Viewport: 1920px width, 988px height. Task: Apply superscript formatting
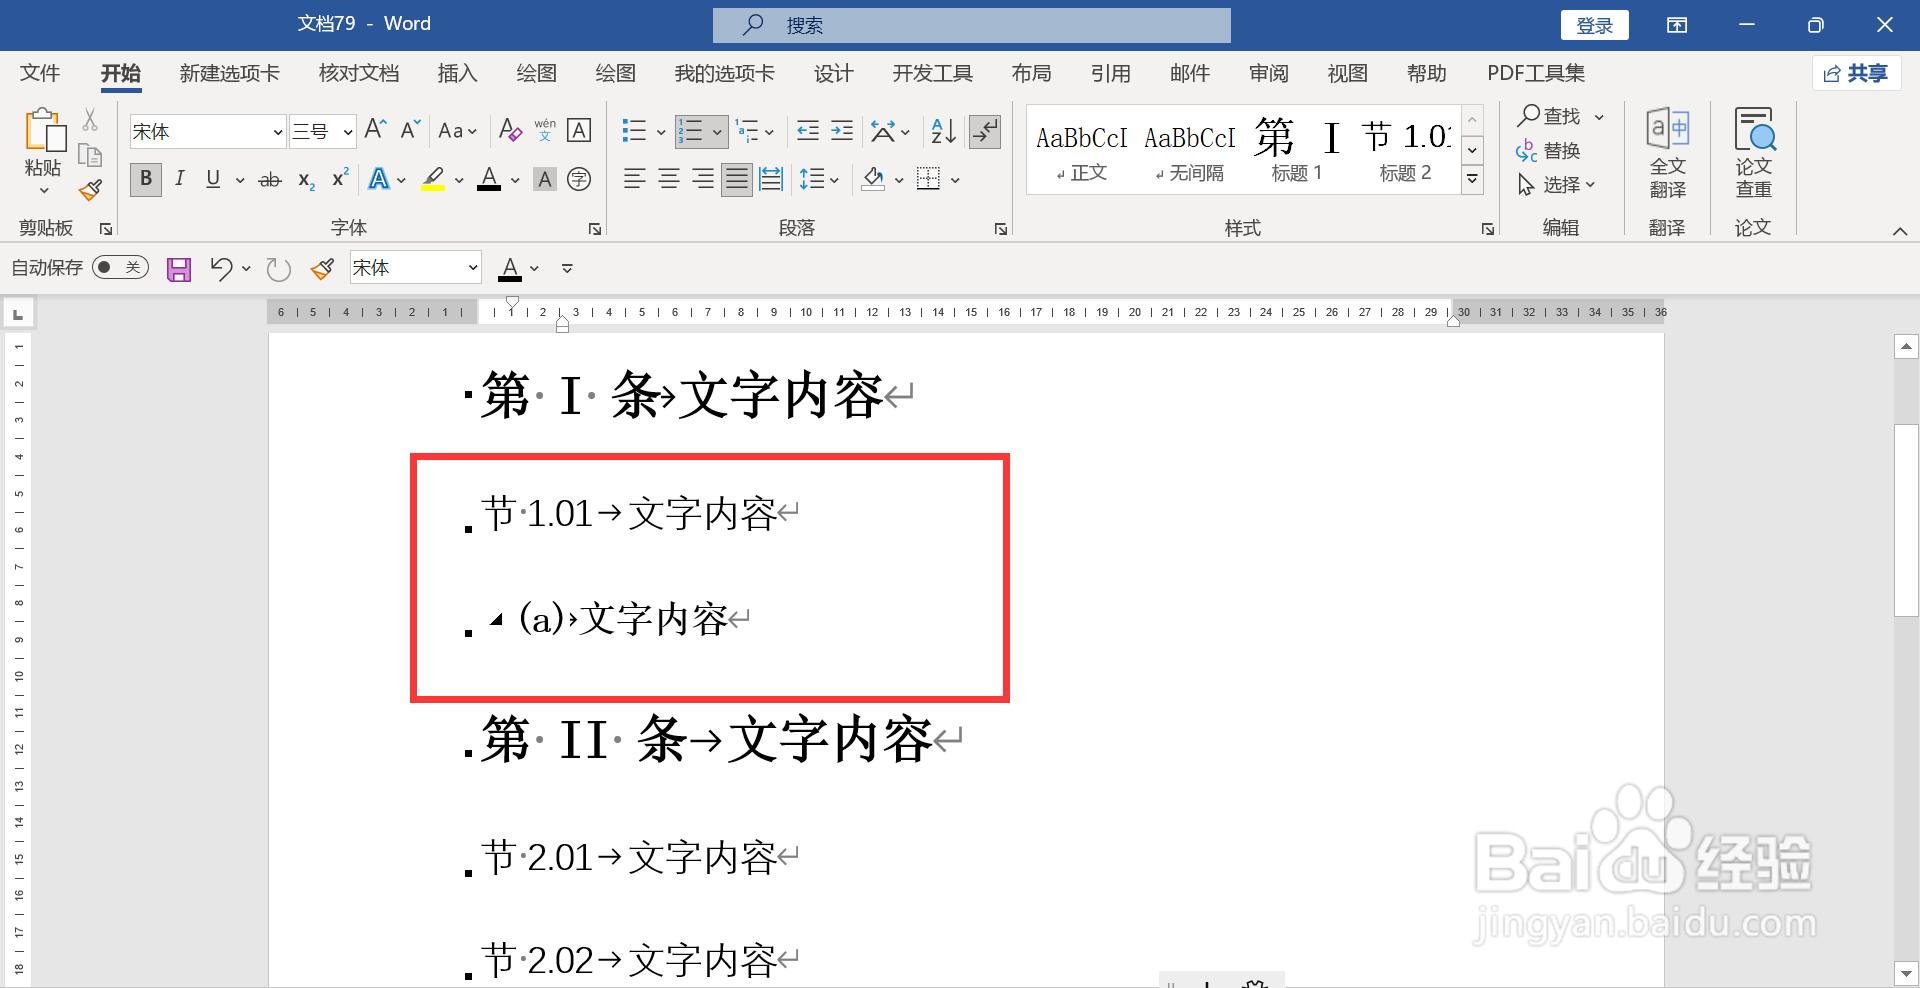pyautogui.click(x=340, y=179)
